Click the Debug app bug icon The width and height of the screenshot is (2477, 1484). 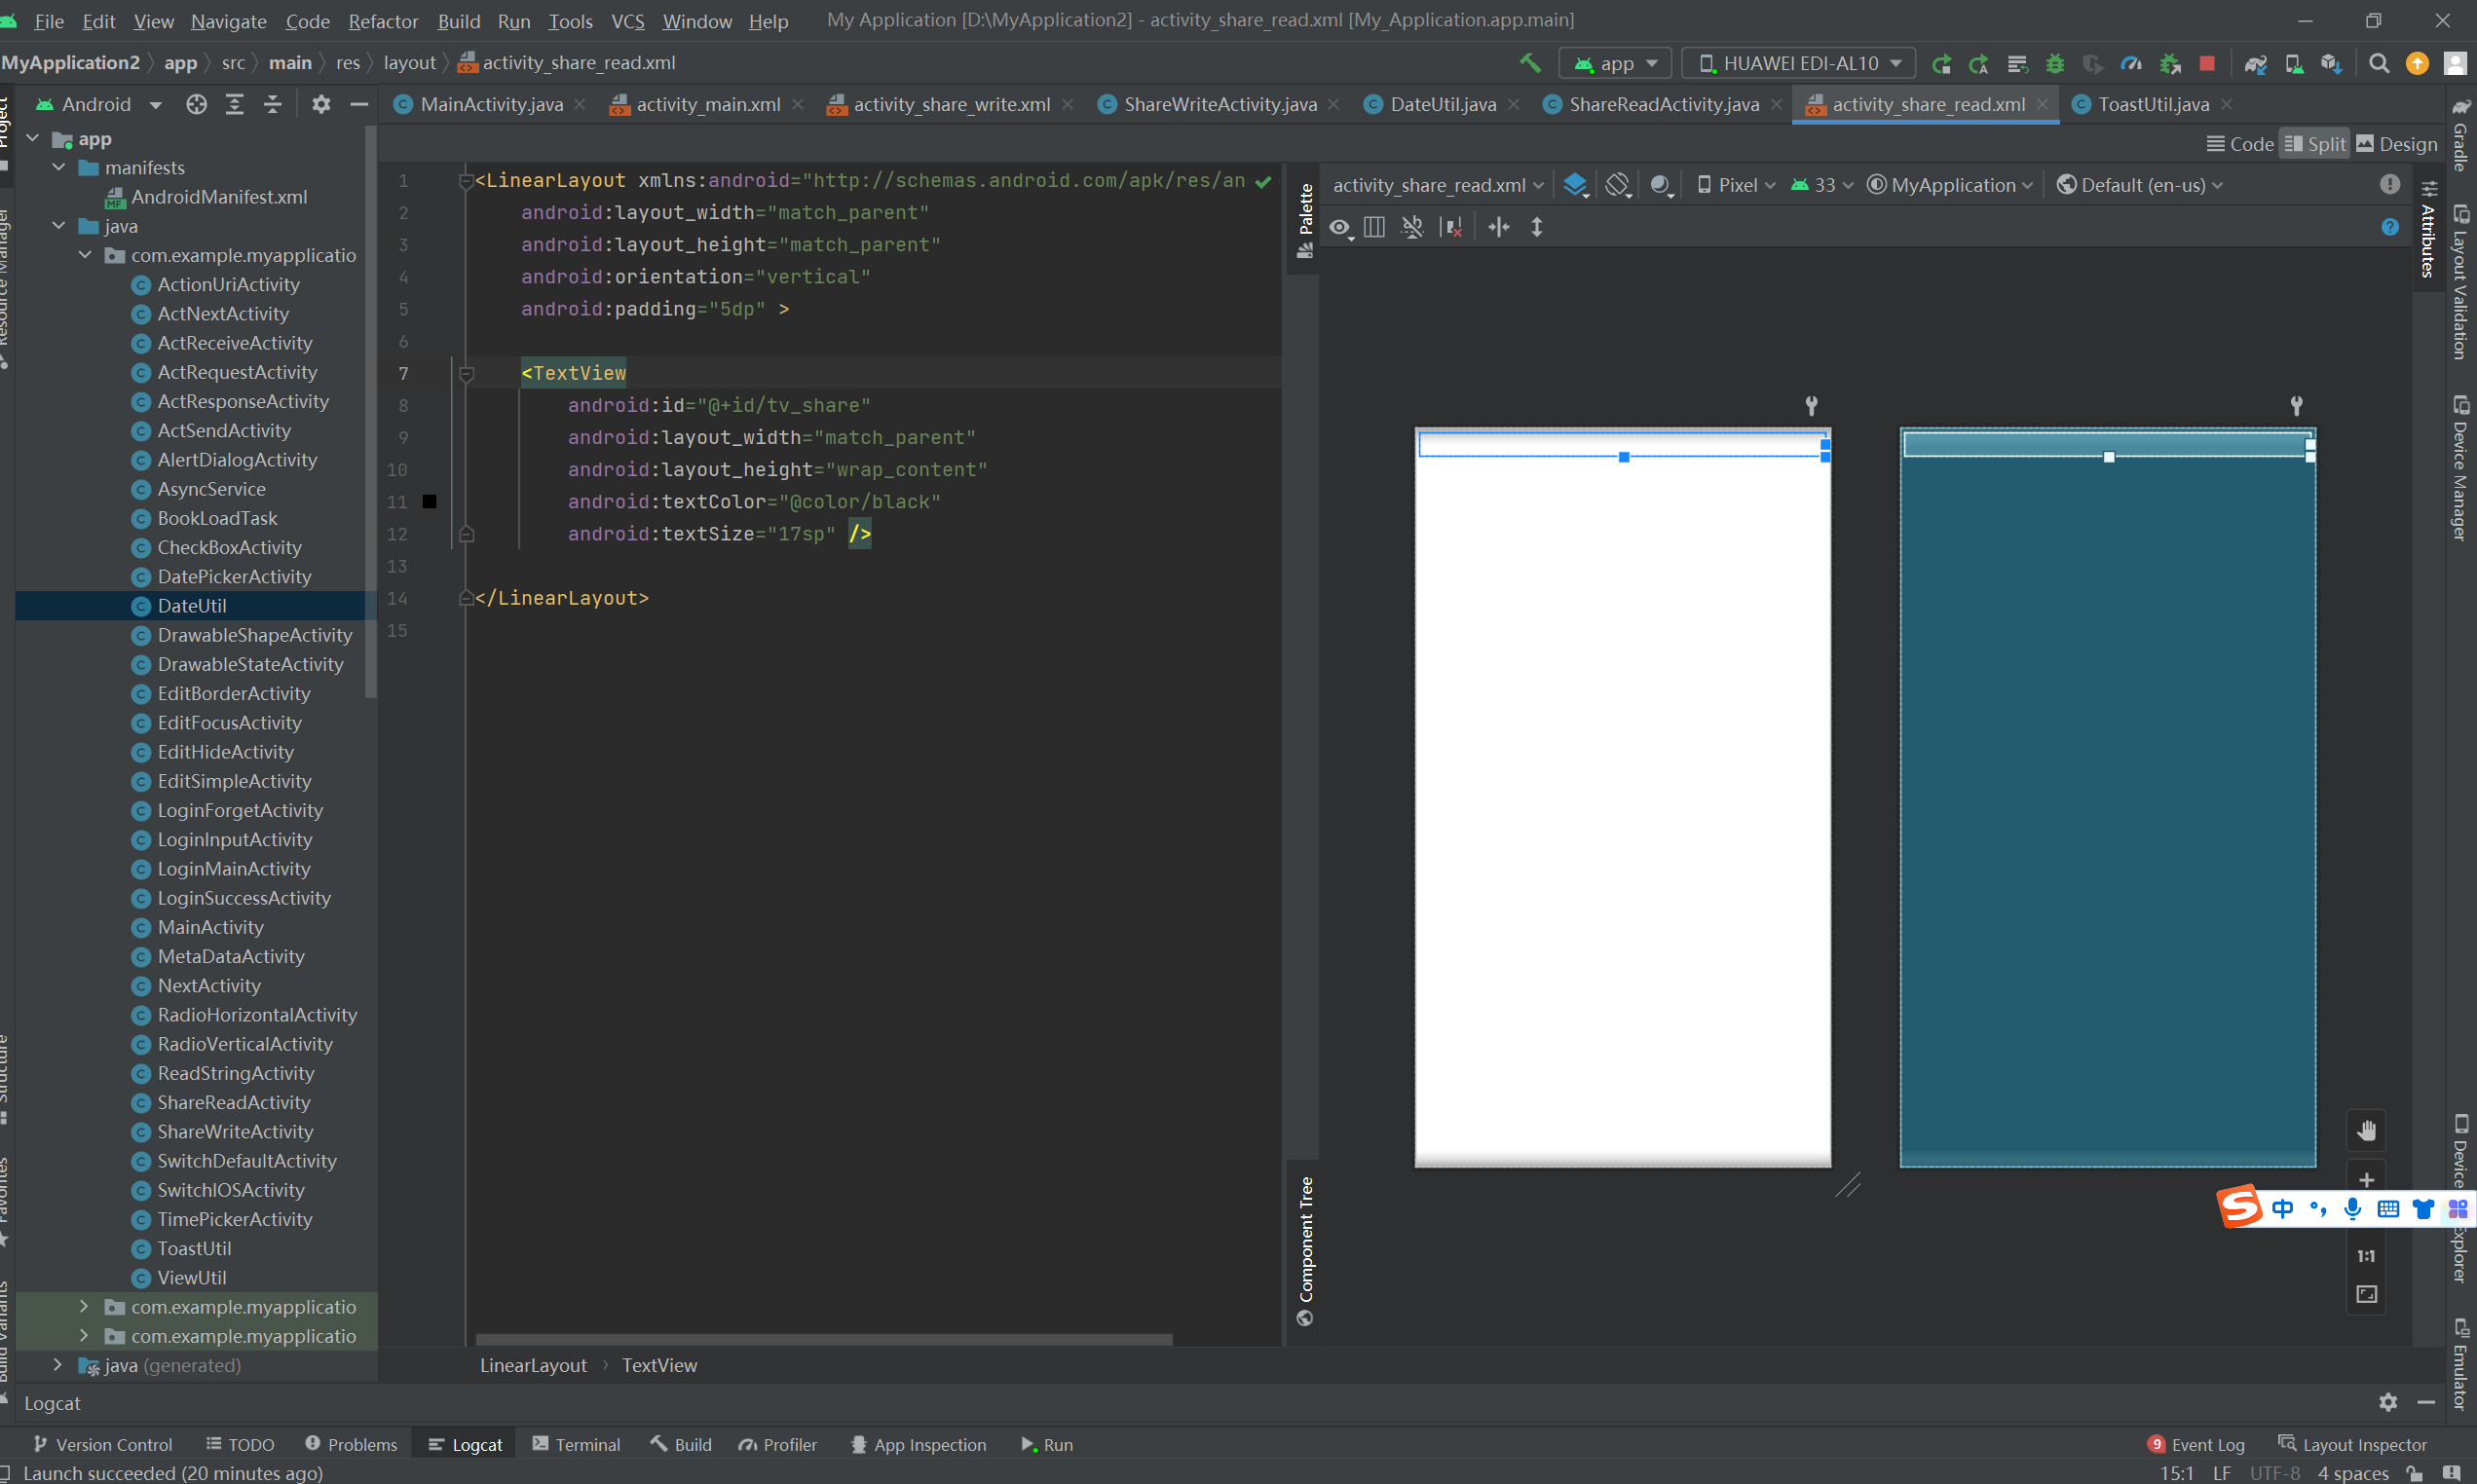(2055, 63)
